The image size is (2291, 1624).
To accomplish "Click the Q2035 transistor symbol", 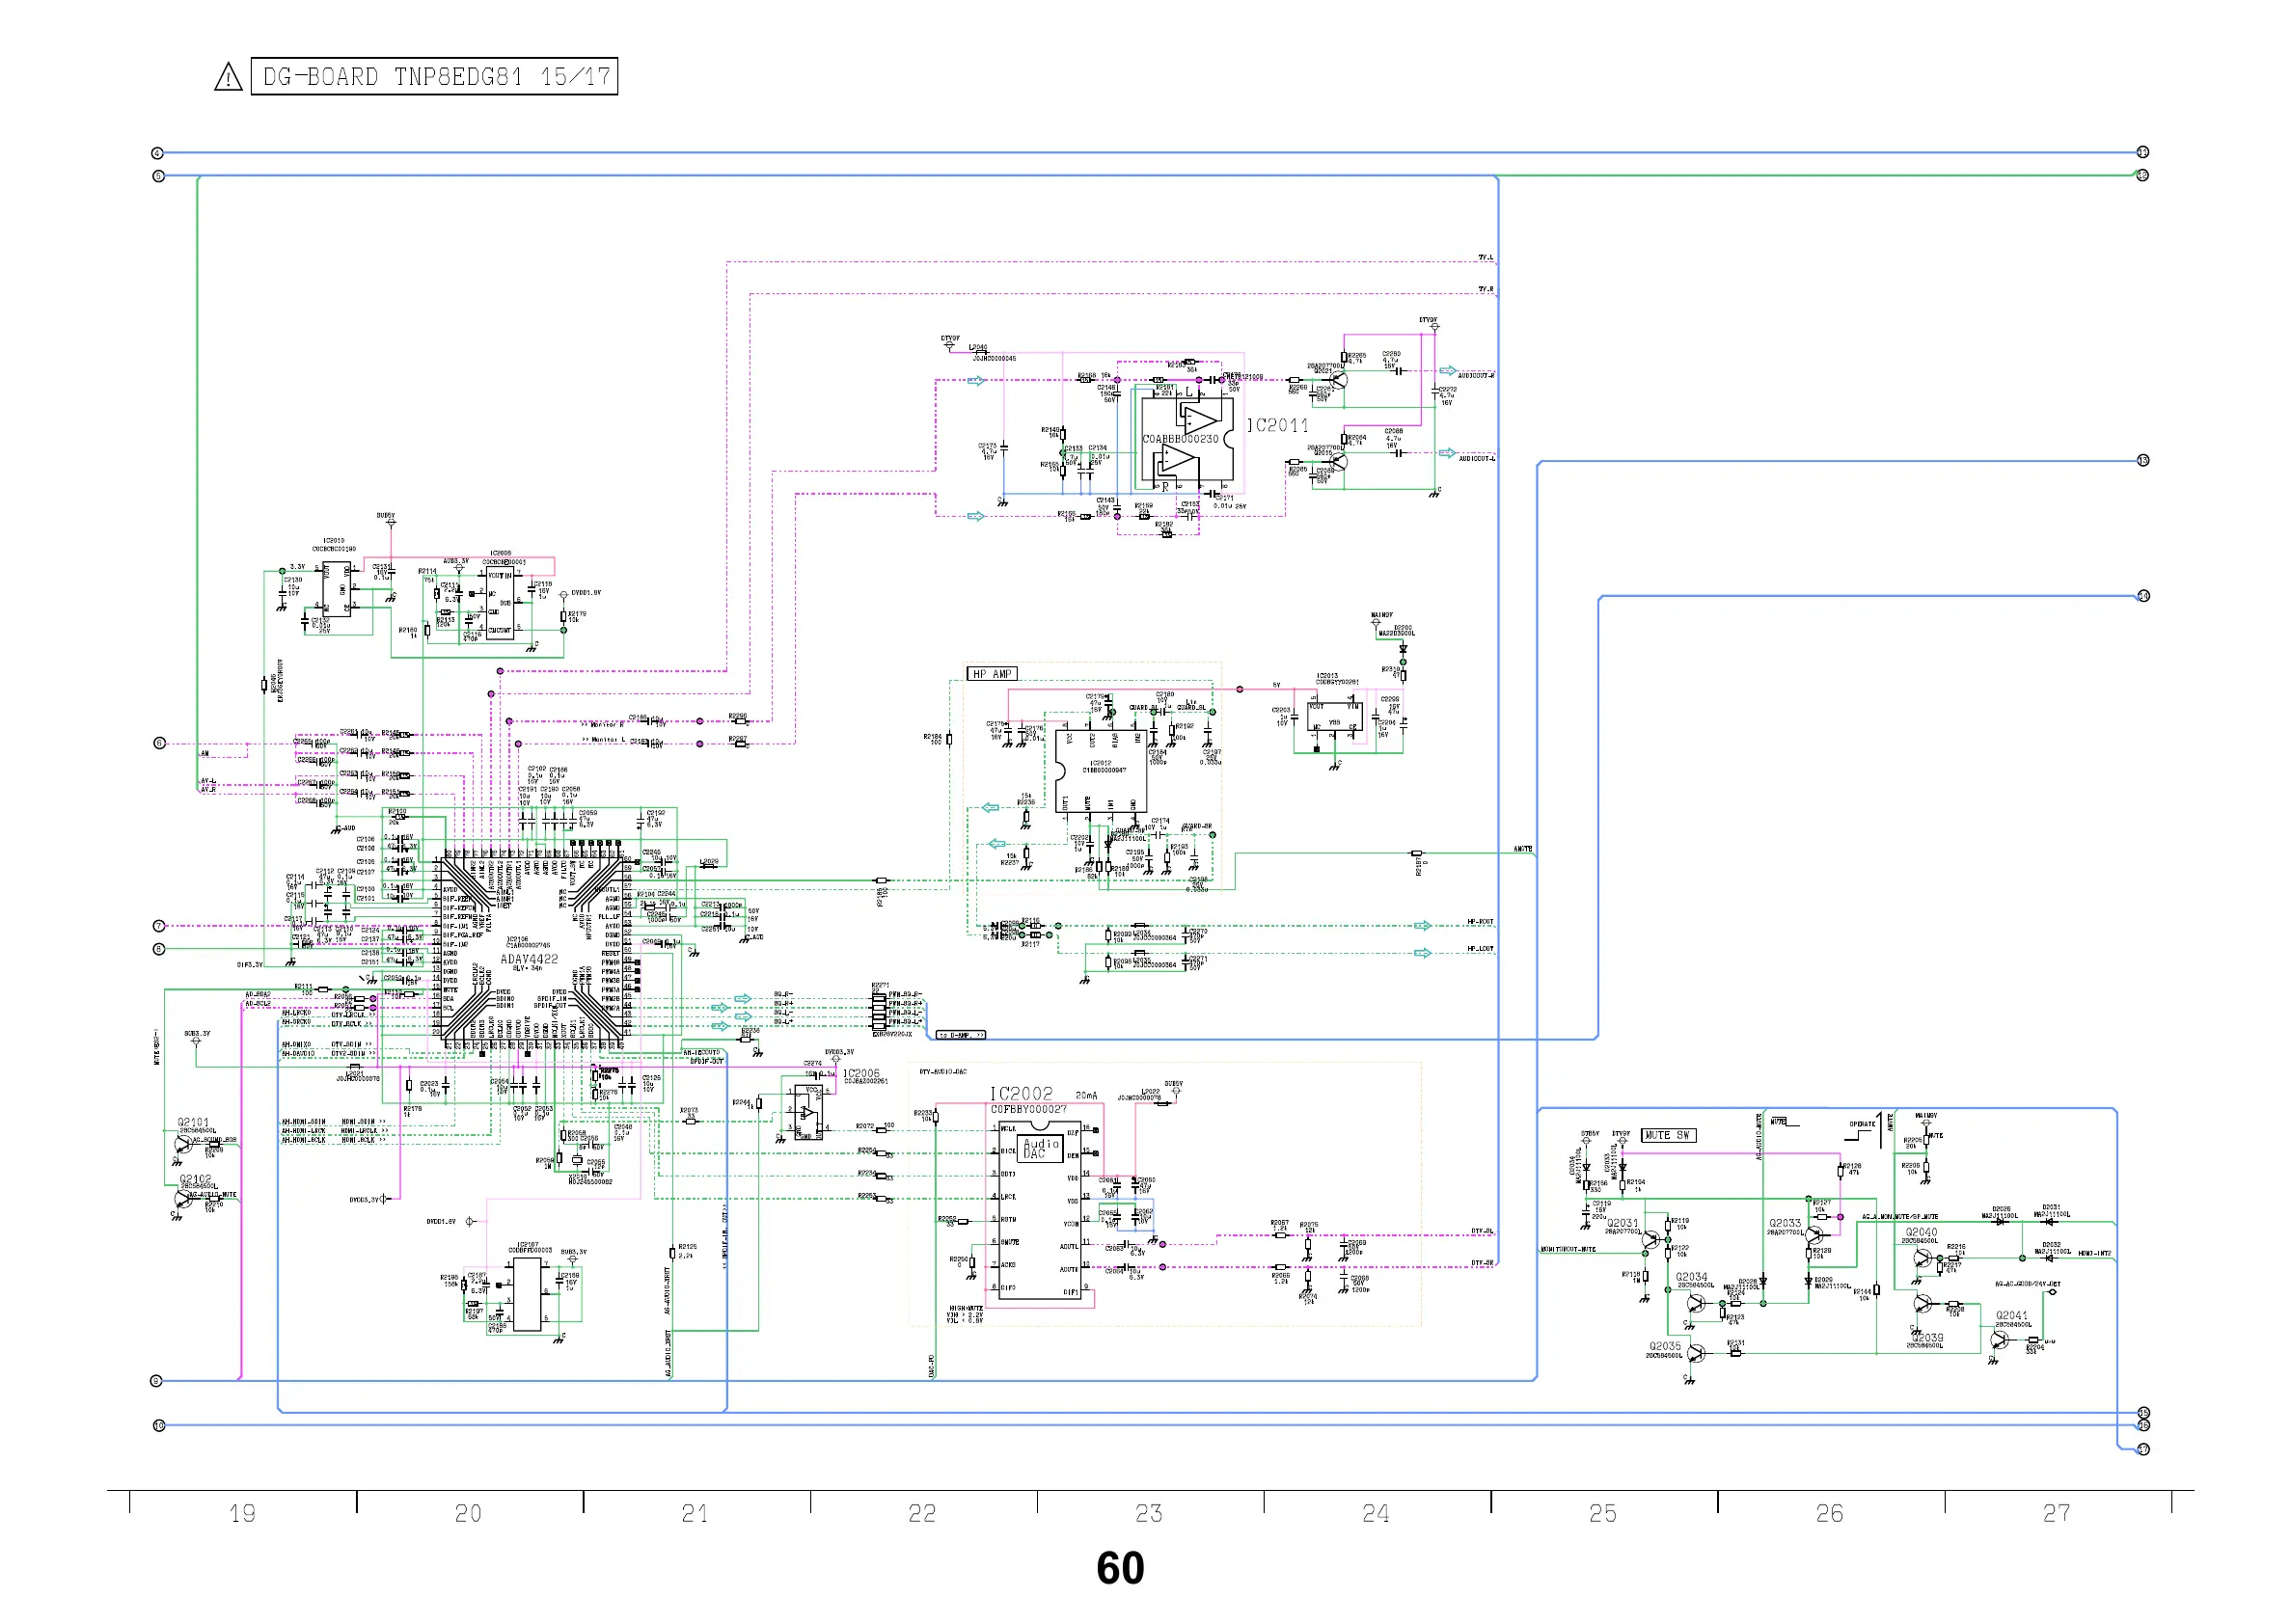I will click(x=1696, y=1353).
